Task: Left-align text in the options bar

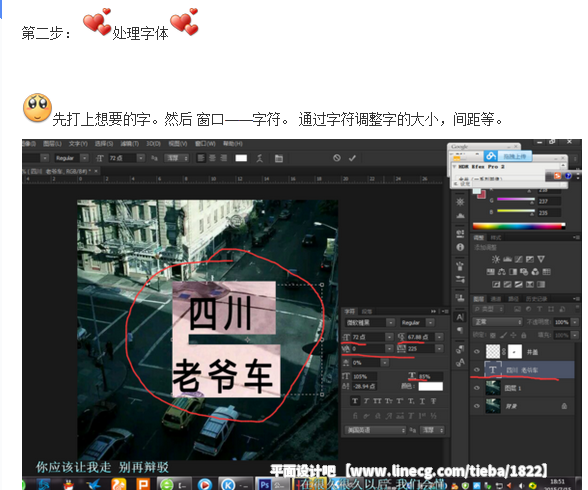Action: (201, 158)
